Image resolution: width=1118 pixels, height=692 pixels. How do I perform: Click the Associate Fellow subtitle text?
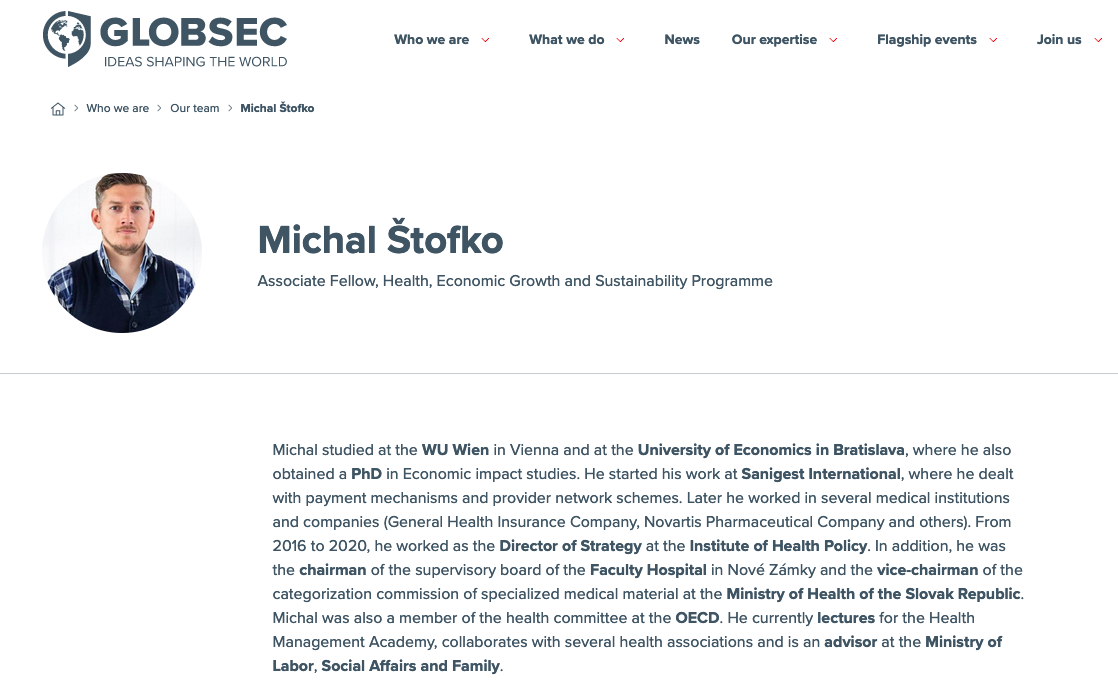click(515, 281)
